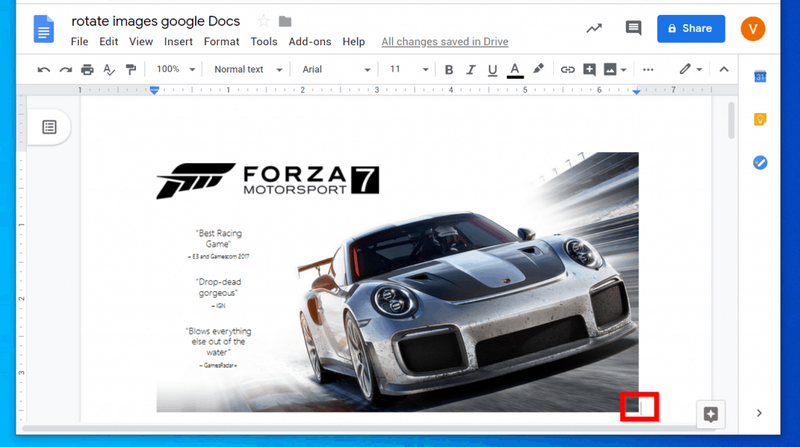This screenshot has width=800, height=447.
Task: Open the text color picker
Action: tap(515, 70)
